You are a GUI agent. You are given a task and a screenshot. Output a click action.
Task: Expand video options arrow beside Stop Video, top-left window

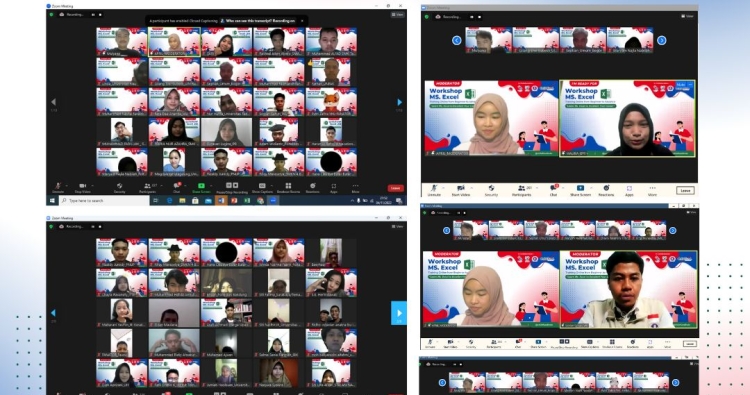(93, 186)
